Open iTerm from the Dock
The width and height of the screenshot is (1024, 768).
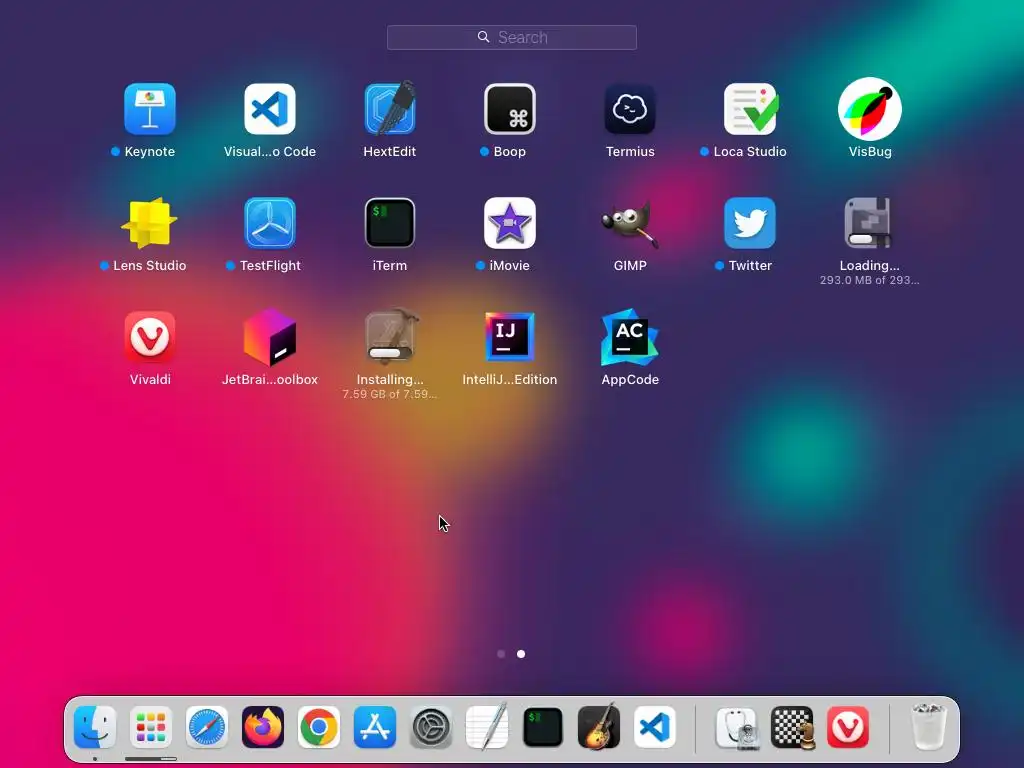pos(543,727)
